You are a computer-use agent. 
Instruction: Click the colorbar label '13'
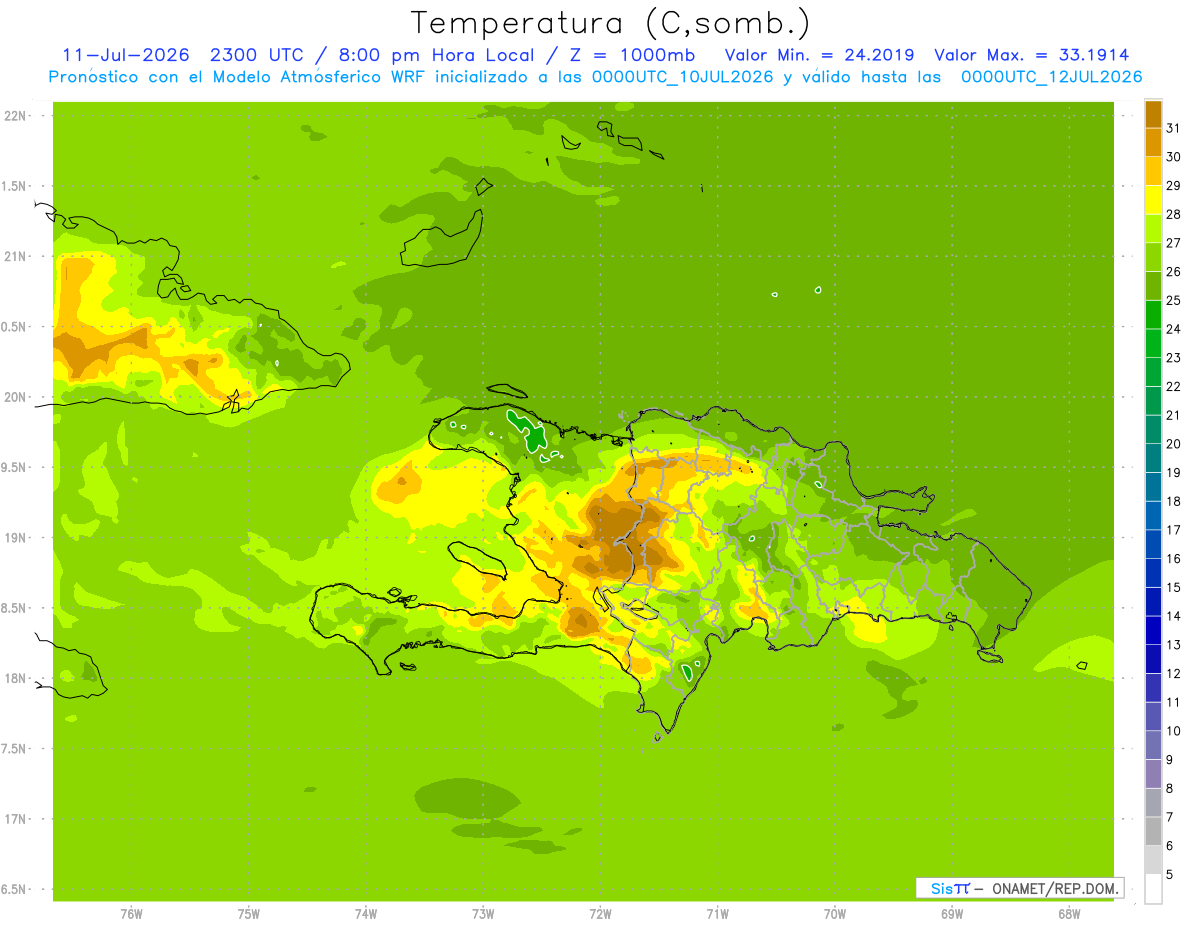pyautogui.click(x=1174, y=645)
